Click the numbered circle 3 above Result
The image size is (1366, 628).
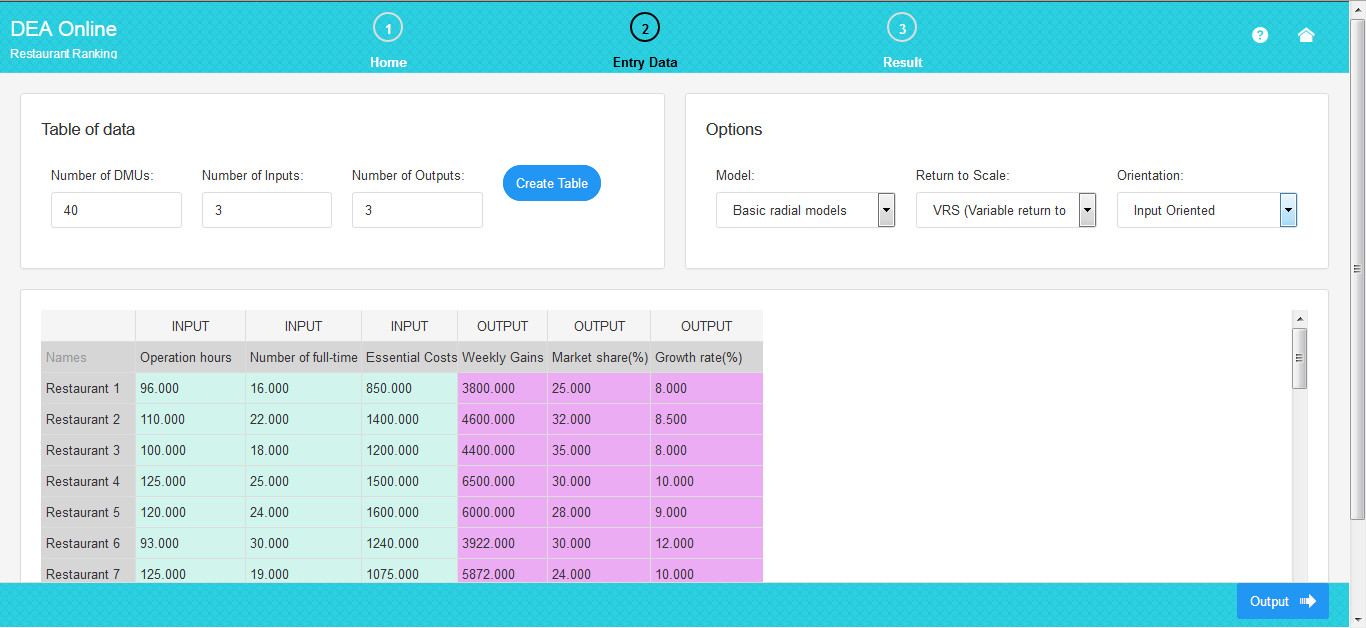tap(902, 27)
